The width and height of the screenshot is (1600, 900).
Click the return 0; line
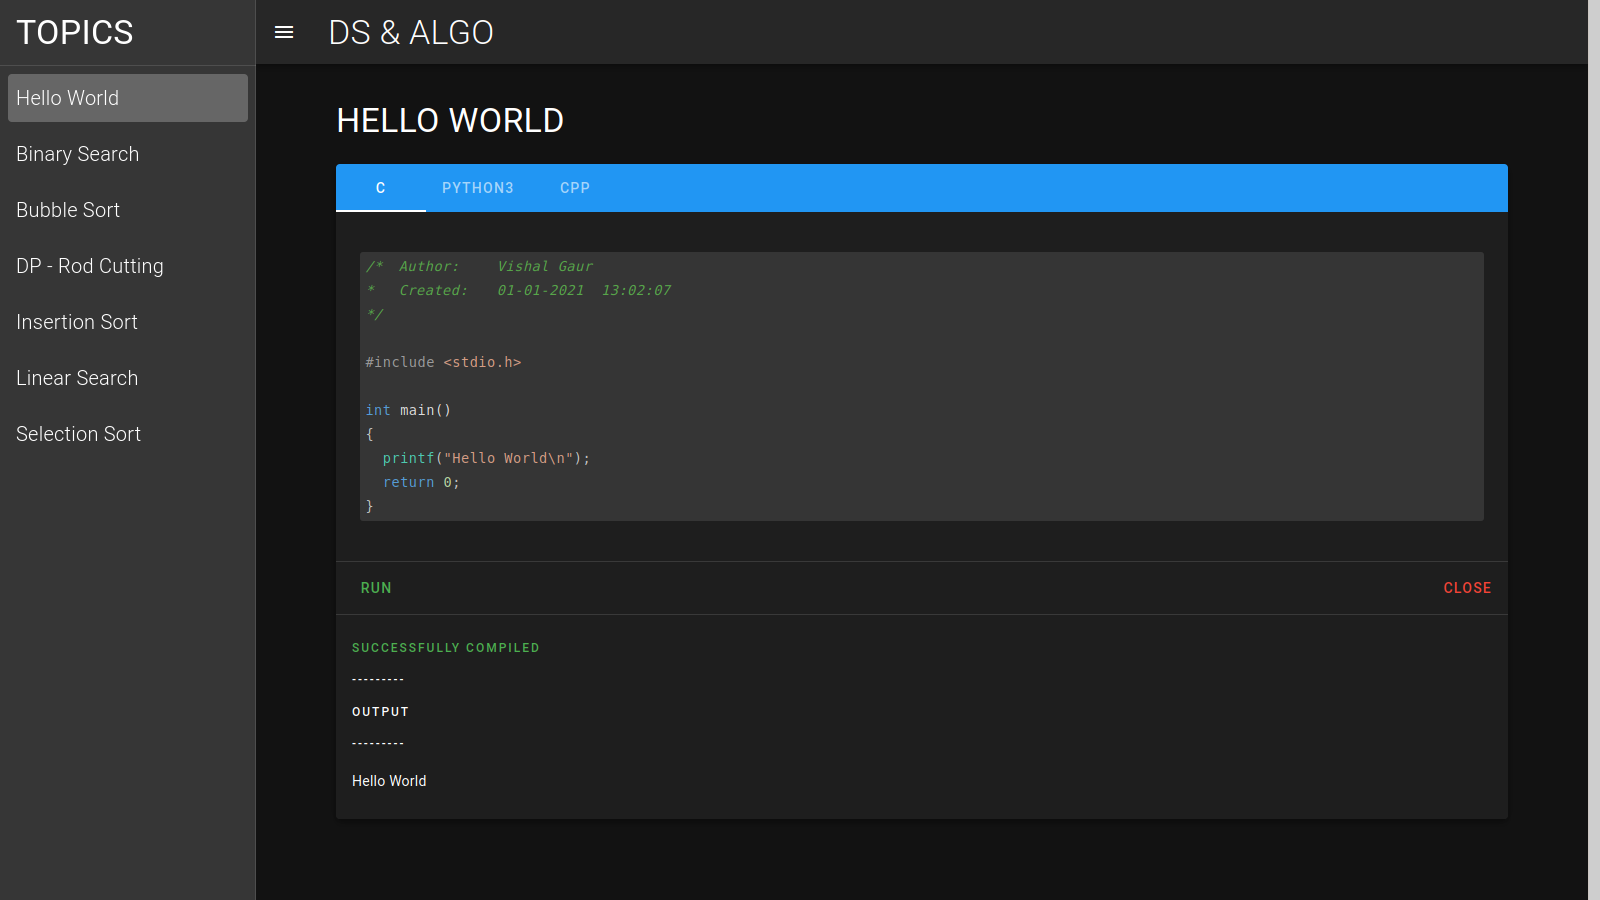[421, 482]
